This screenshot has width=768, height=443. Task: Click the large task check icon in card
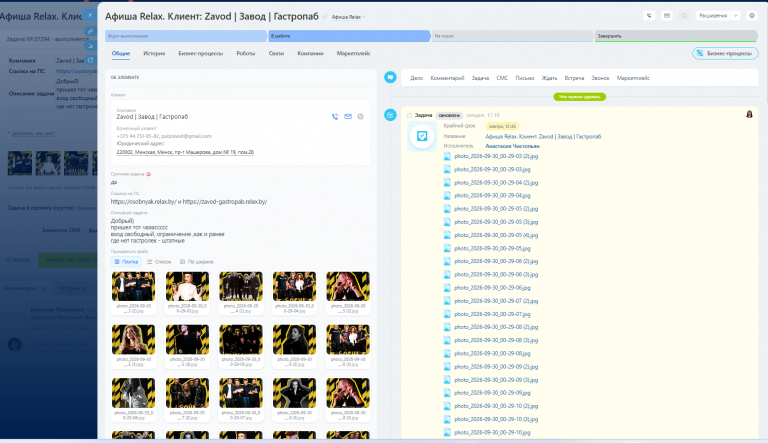(x=422, y=136)
